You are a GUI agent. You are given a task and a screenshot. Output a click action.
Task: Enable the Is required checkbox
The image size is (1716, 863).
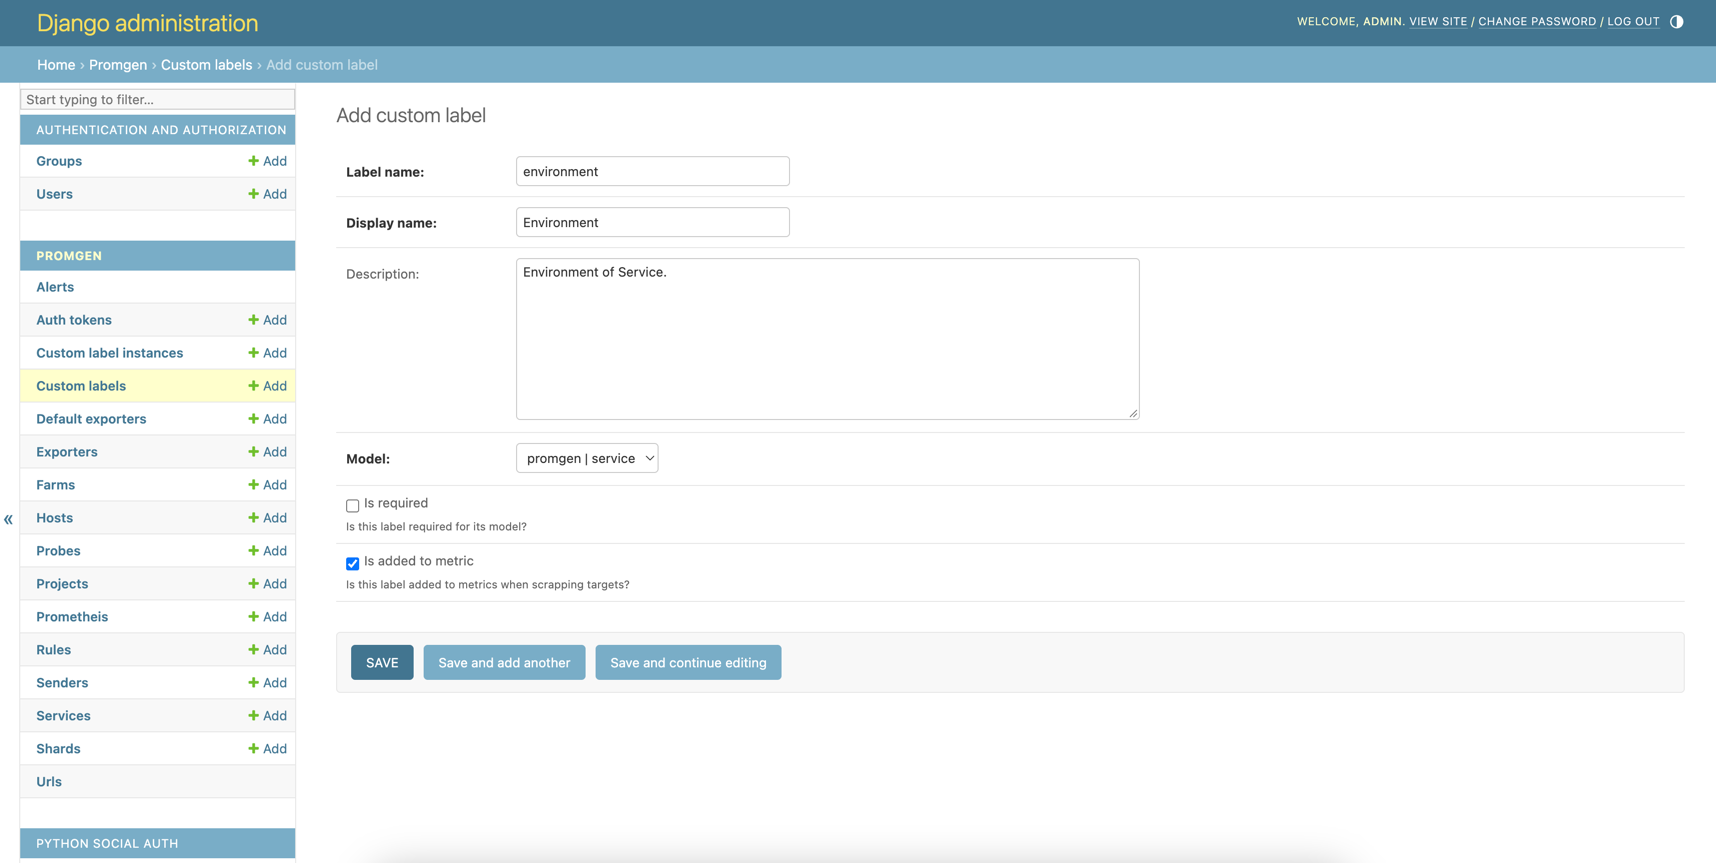point(352,505)
